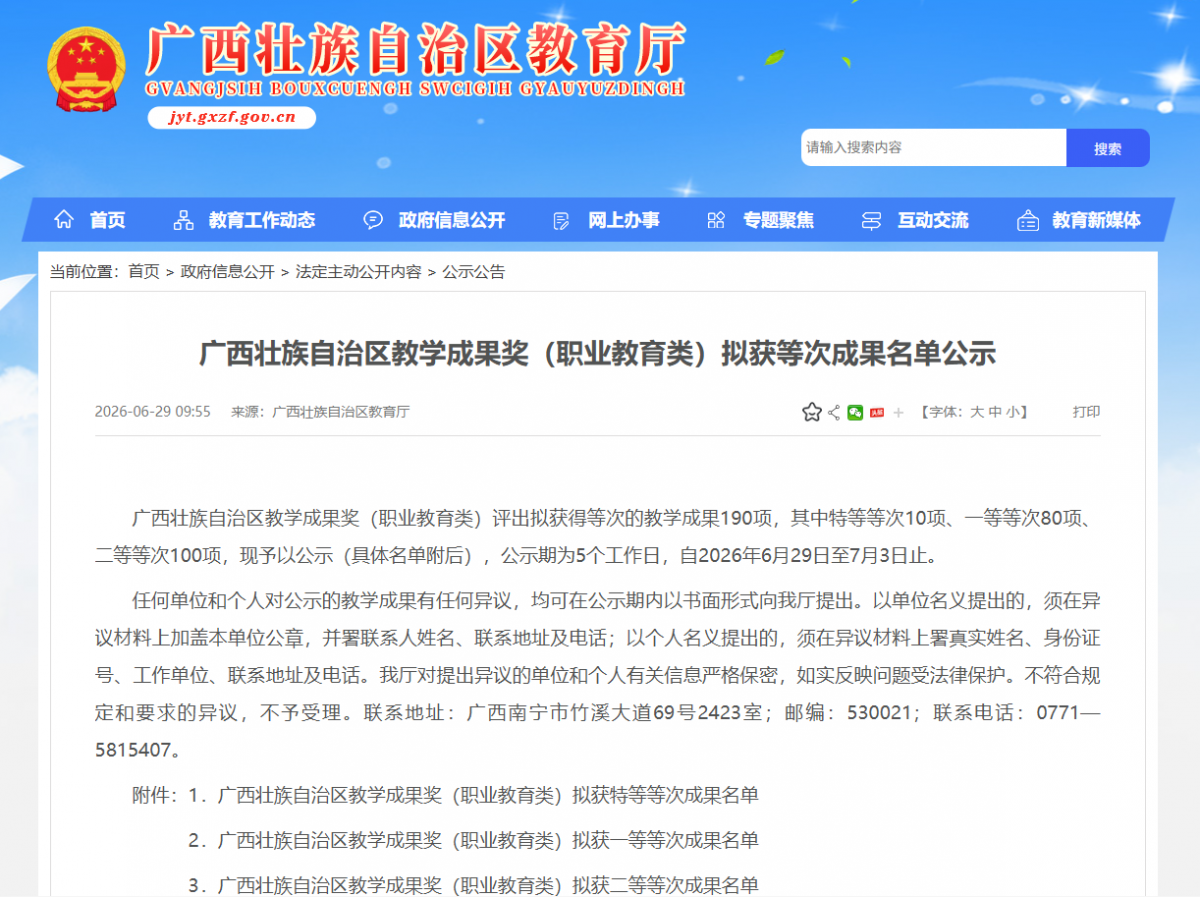1200x897 pixels.
Task: Click the 教育新媒体 briefcase icon
Action: tap(1027, 220)
